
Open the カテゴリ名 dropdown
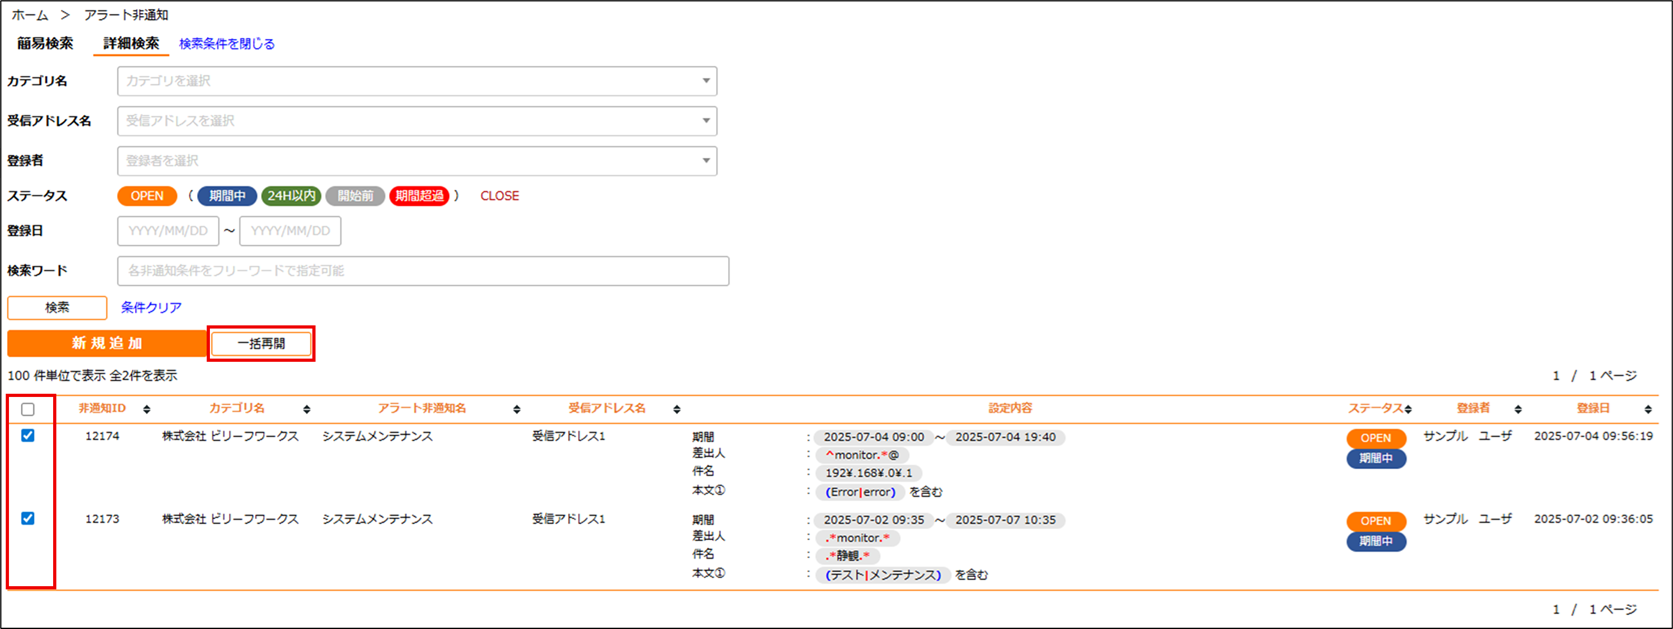(x=417, y=81)
